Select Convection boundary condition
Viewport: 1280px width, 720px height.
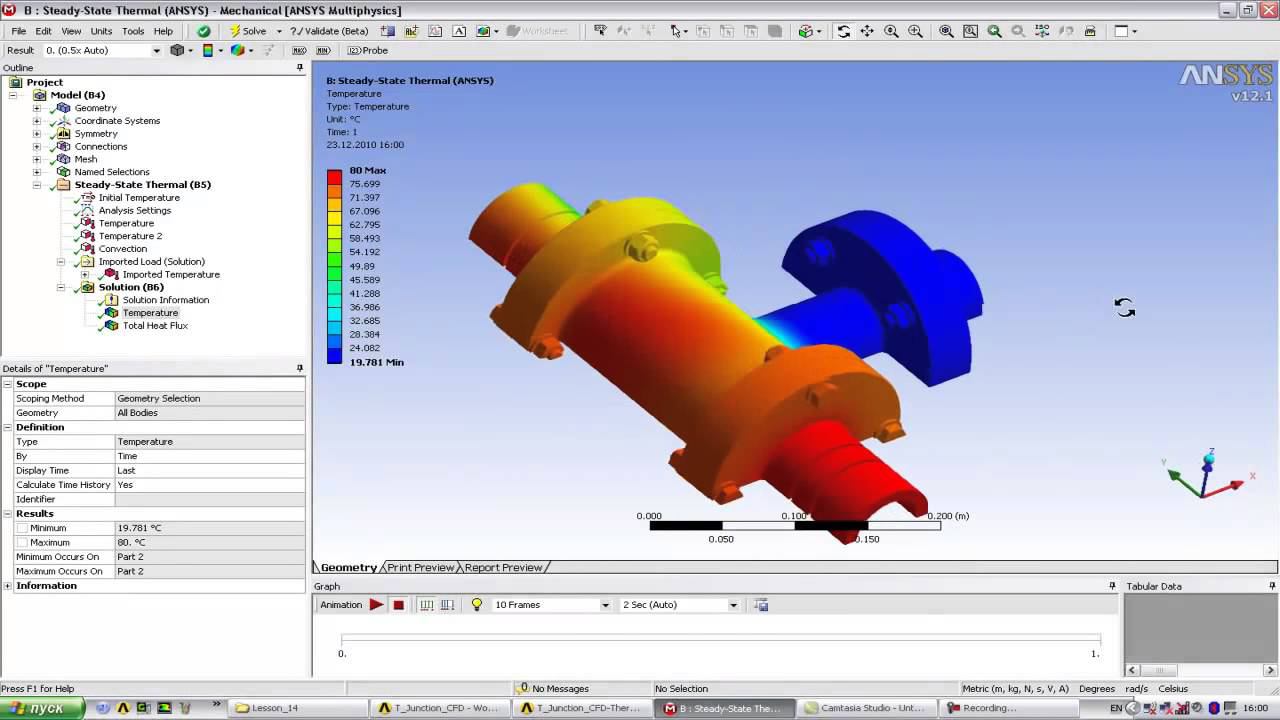click(x=122, y=249)
